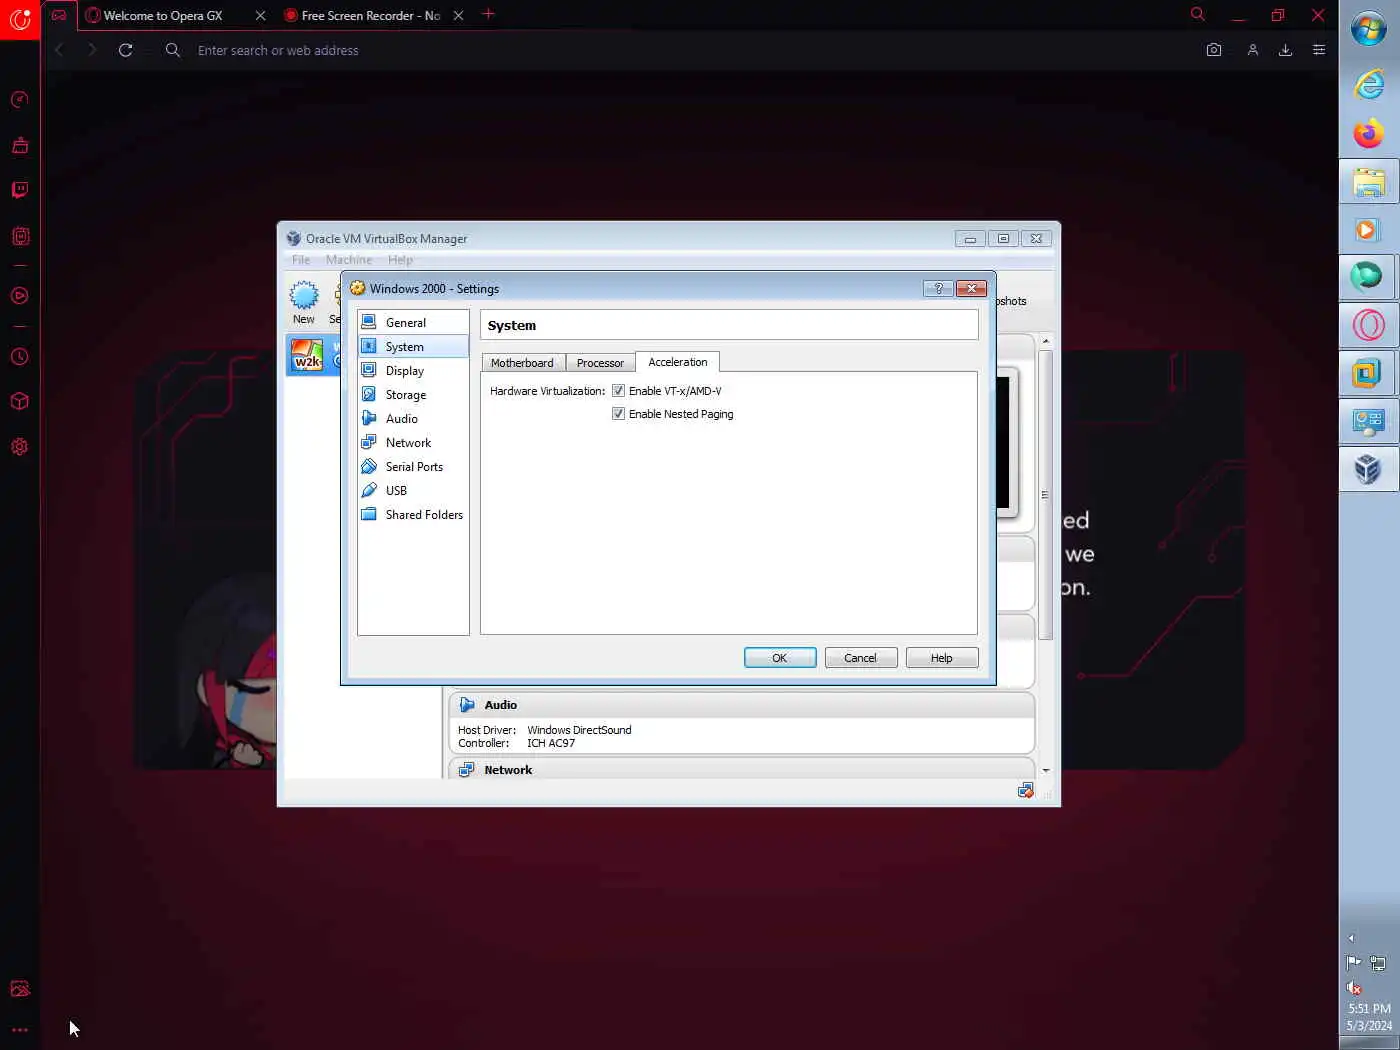Toggle Enable VT-x/AMD-V checkbox
The width and height of the screenshot is (1400, 1050).
tap(618, 391)
